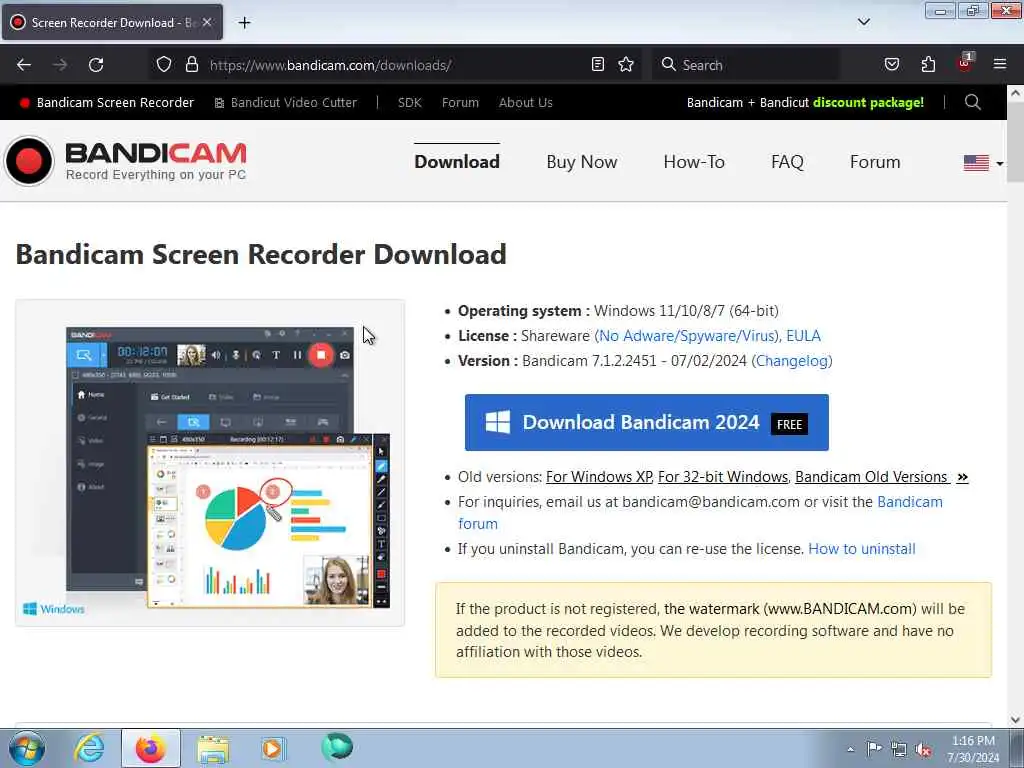The width and height of the screenshot is (1024, 768).
Task: Click the muted volume tray icon
Action: pyautogui.click(x=923, y=750)
